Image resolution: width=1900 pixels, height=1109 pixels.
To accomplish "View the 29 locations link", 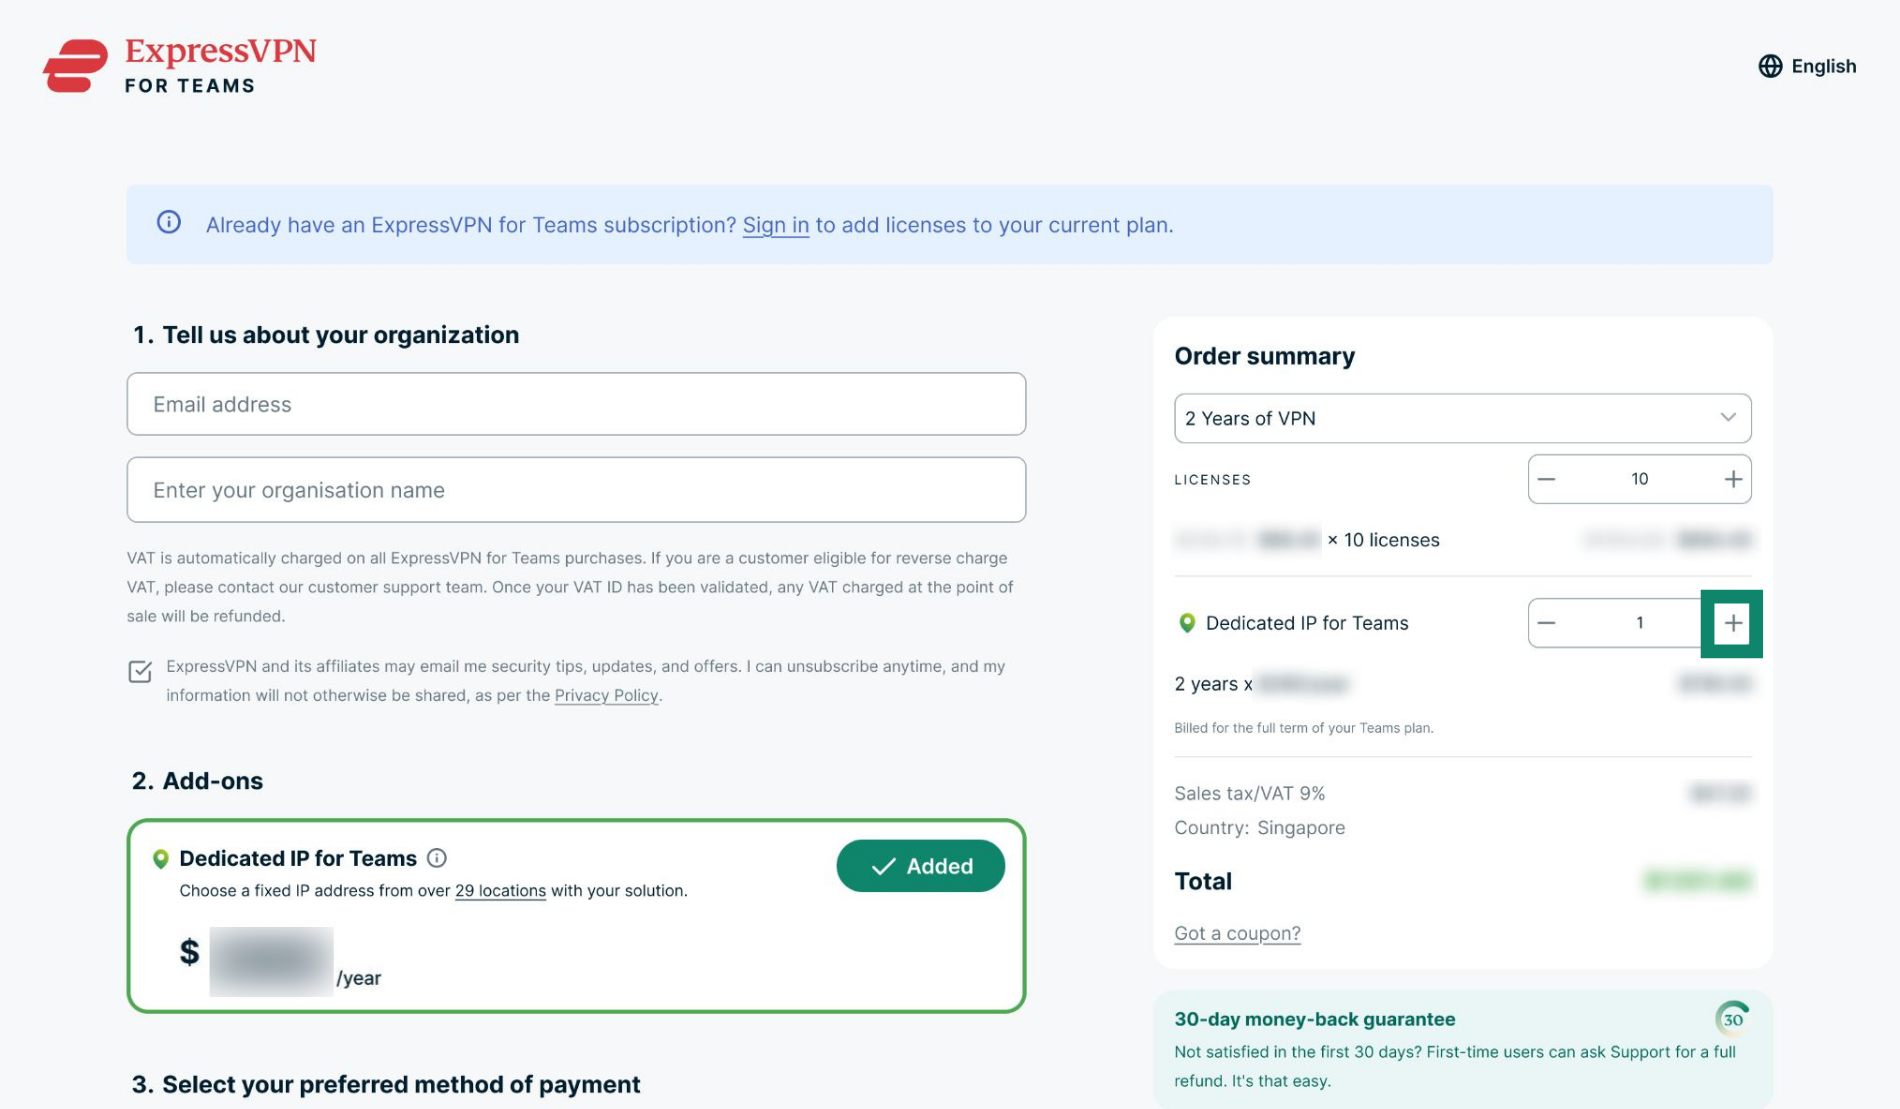I will click(x=500, y=890).
